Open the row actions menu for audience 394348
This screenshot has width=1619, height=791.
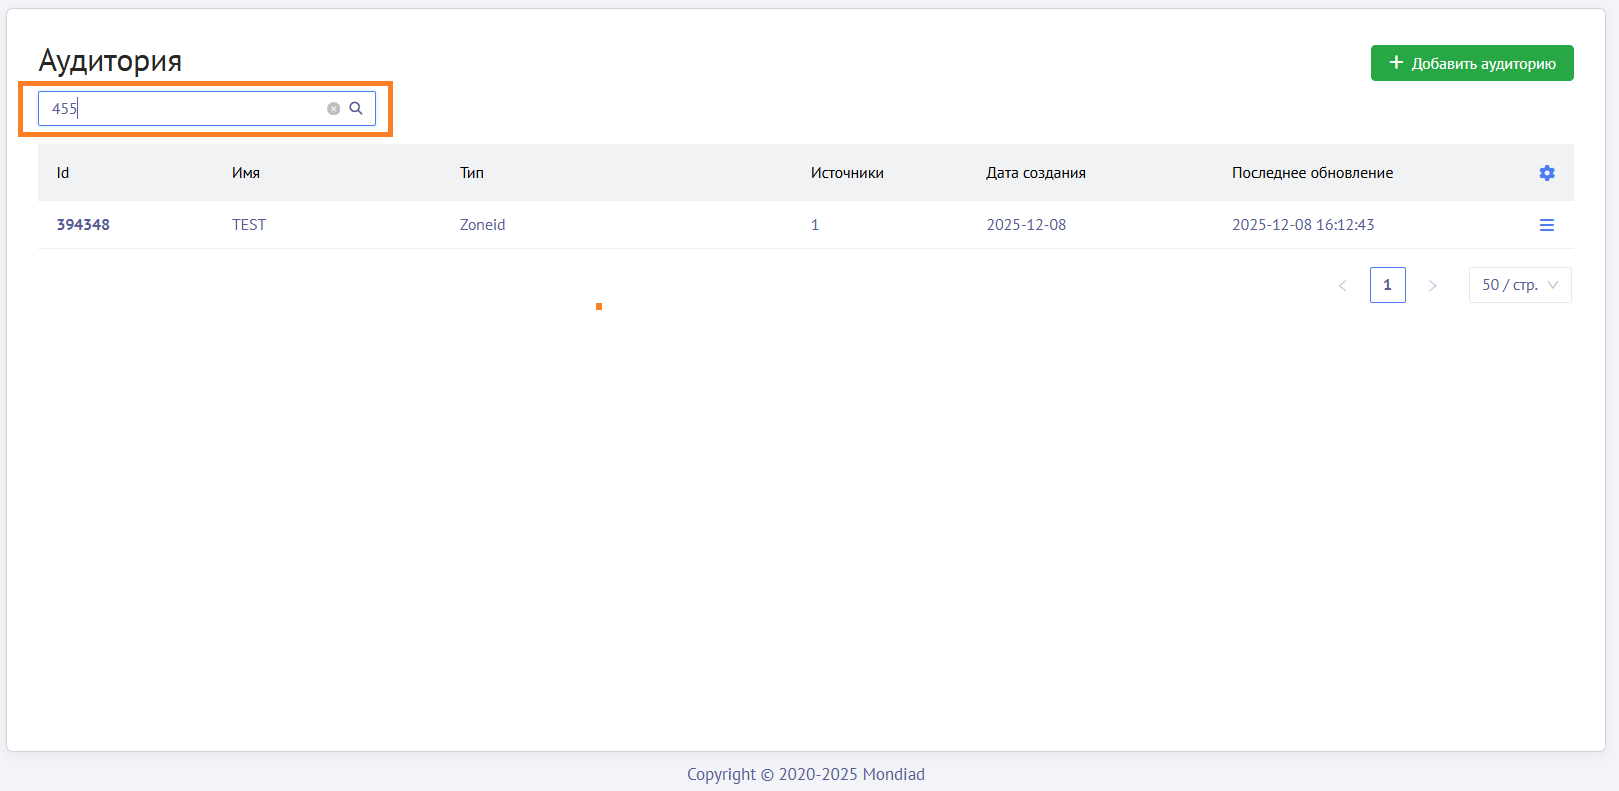[x=1546, y=225]
